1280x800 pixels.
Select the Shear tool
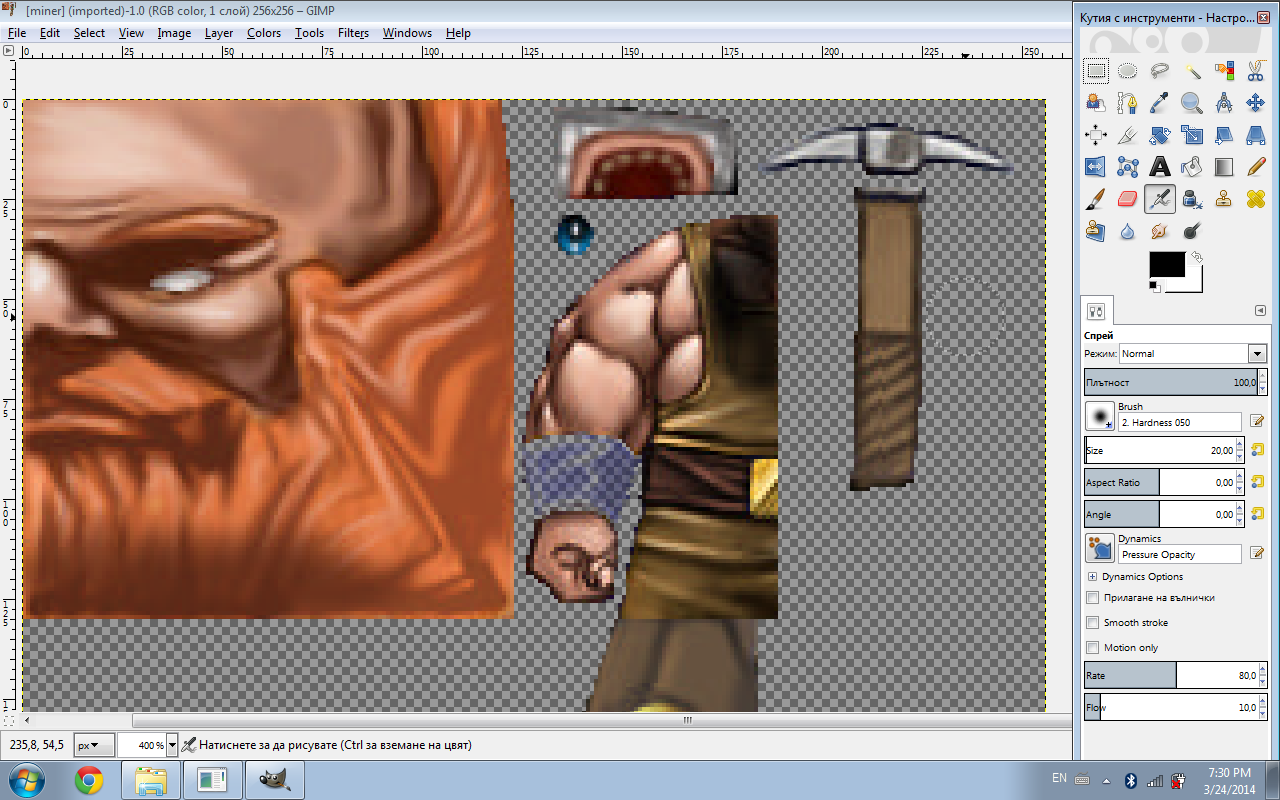[1224, 135]
